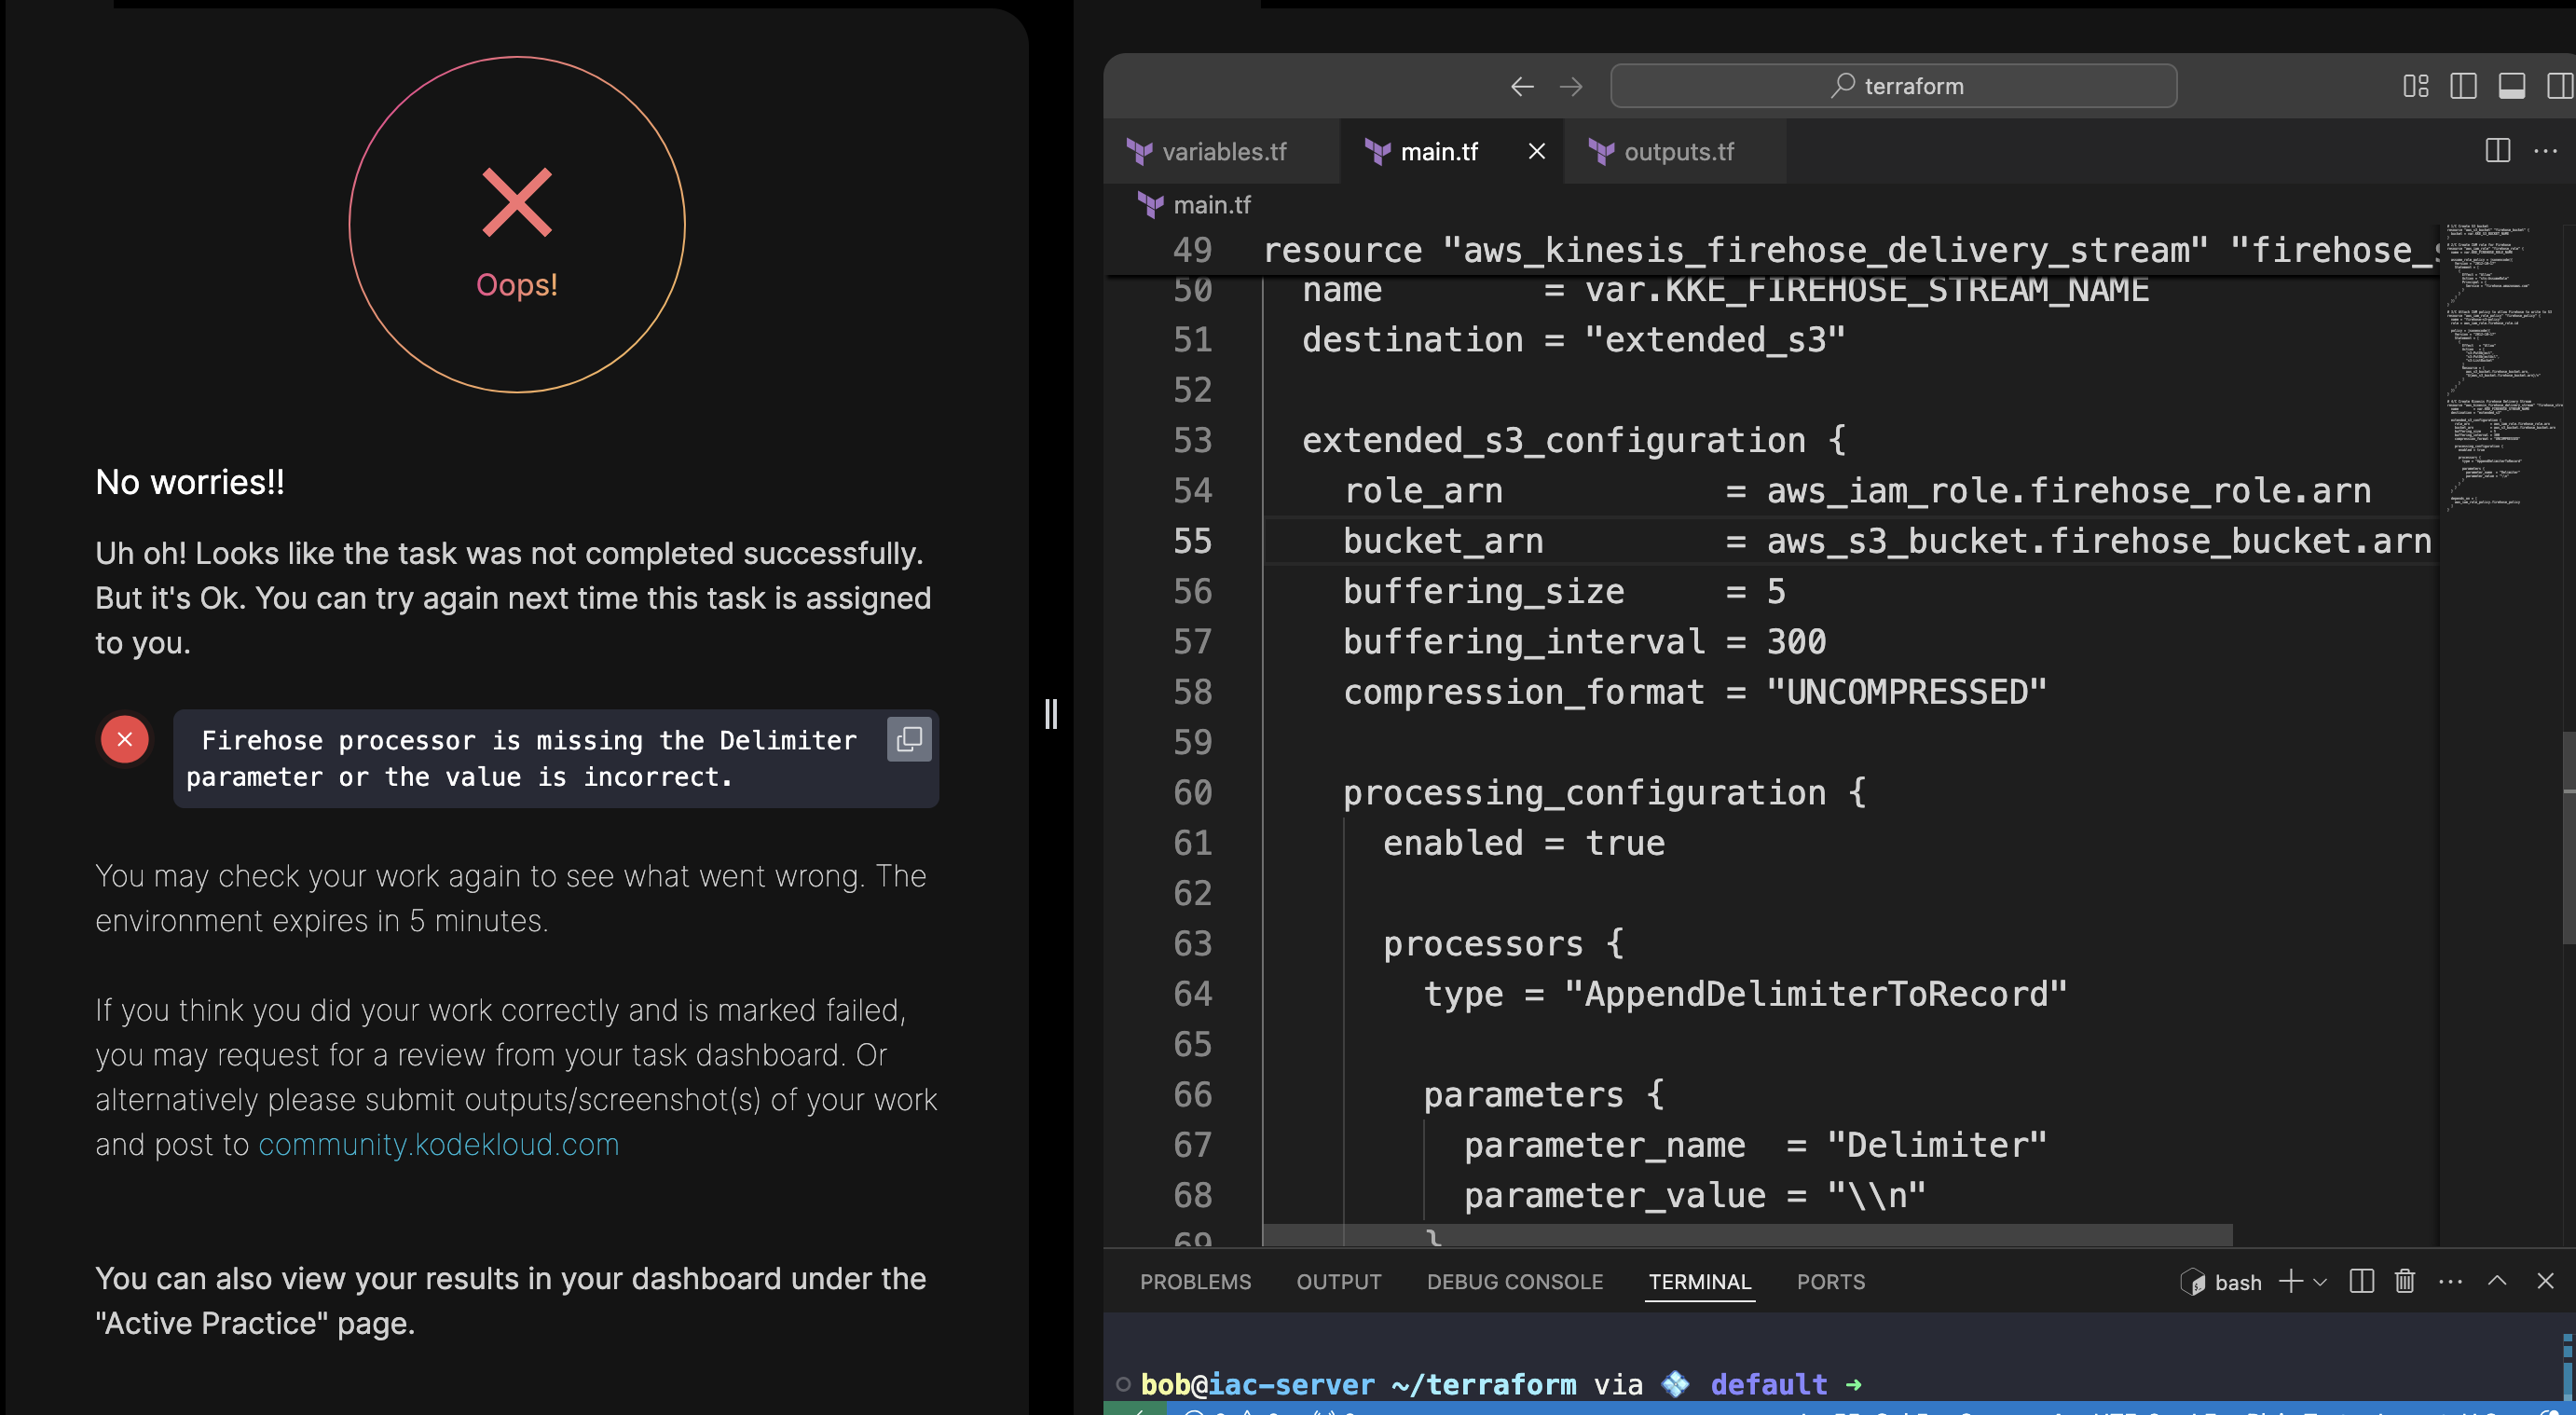Close the main.tf editor tab
The width and height of the screenshot is (2576, 1415).
coord(1536,151)
